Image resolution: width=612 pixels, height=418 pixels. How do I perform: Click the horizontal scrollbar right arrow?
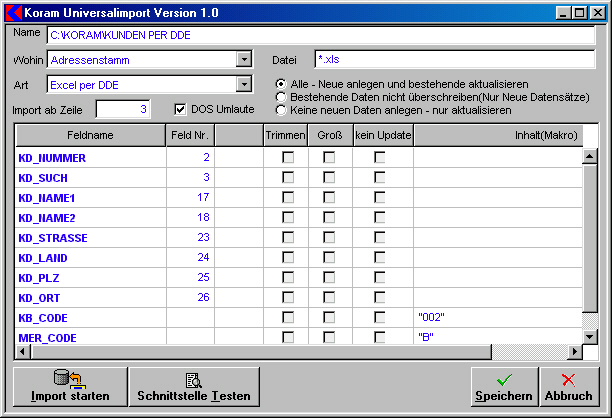point(575,352)
